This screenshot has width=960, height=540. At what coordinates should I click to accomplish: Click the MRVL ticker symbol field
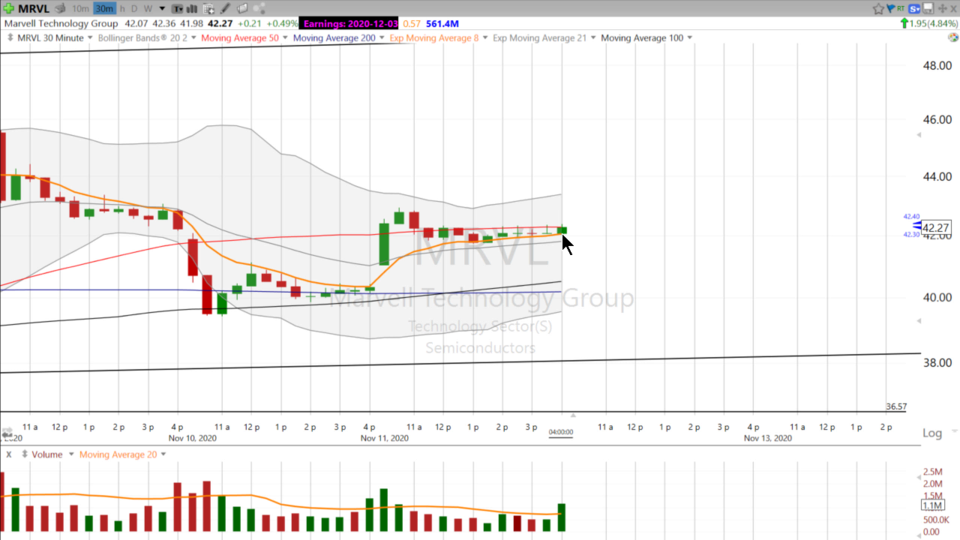tap(34, 9)
